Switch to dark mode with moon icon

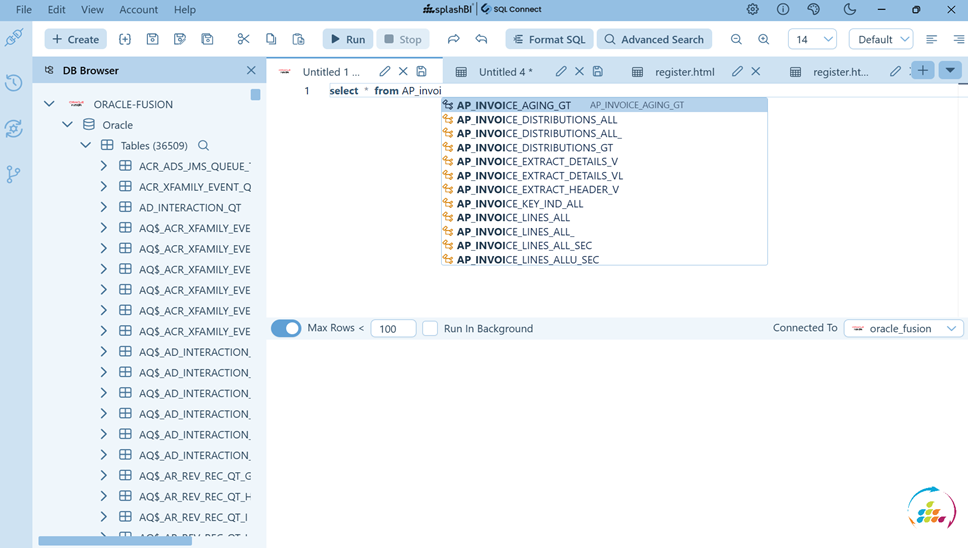(x=849, y=9)
